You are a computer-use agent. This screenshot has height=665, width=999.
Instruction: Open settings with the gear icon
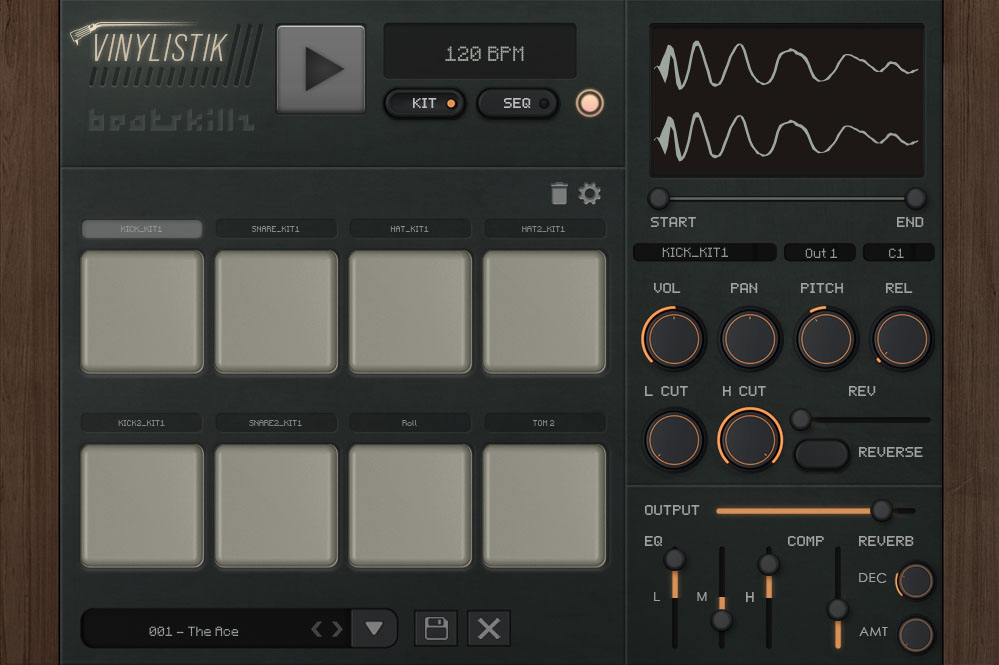coord(590,193)
